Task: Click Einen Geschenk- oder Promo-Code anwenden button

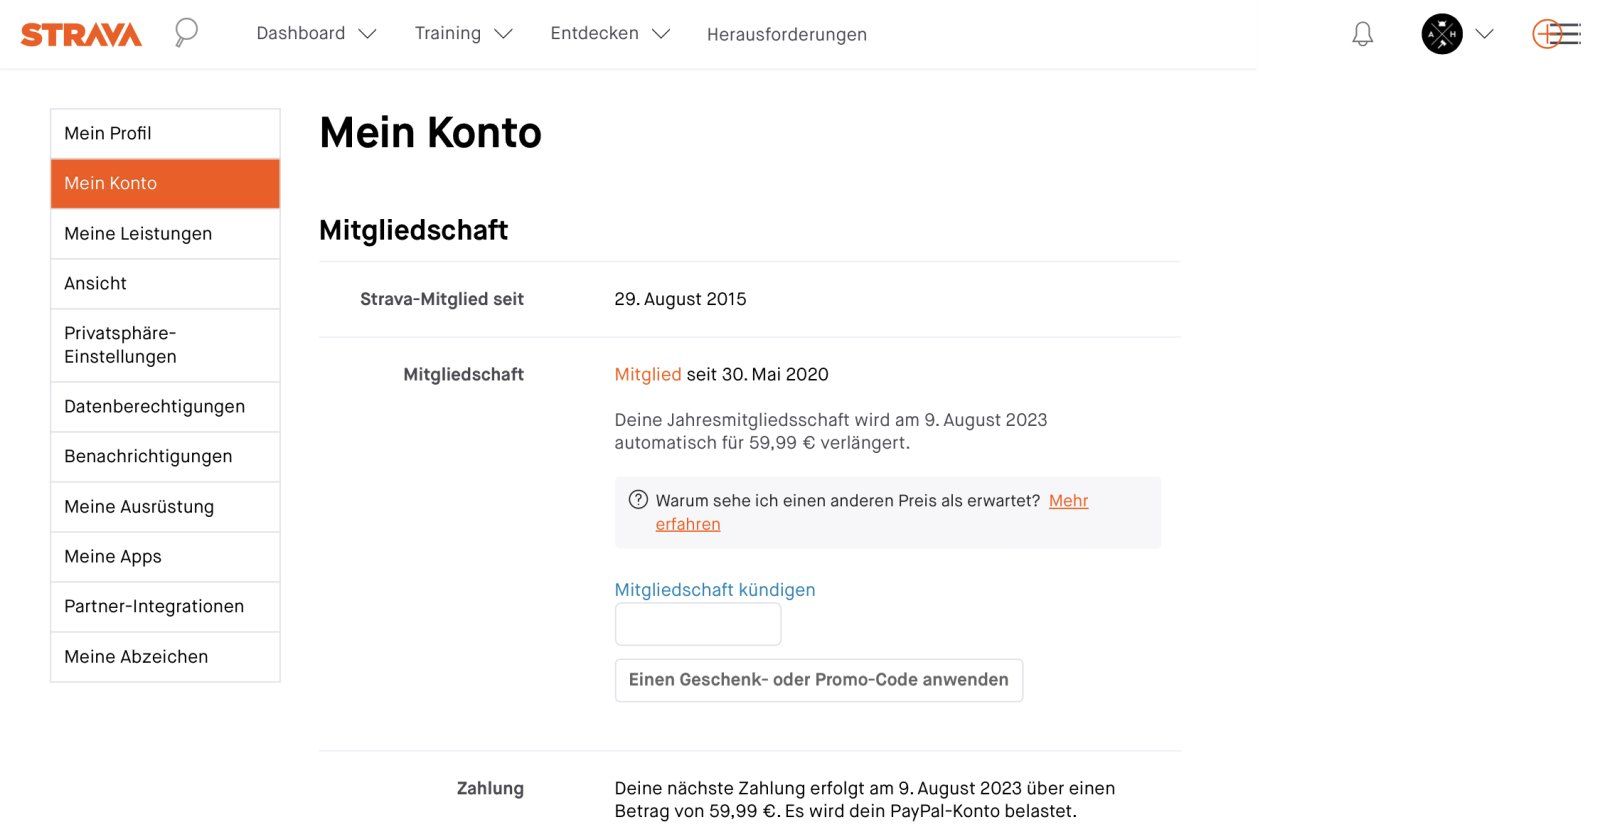Action: tap(818, 680)
